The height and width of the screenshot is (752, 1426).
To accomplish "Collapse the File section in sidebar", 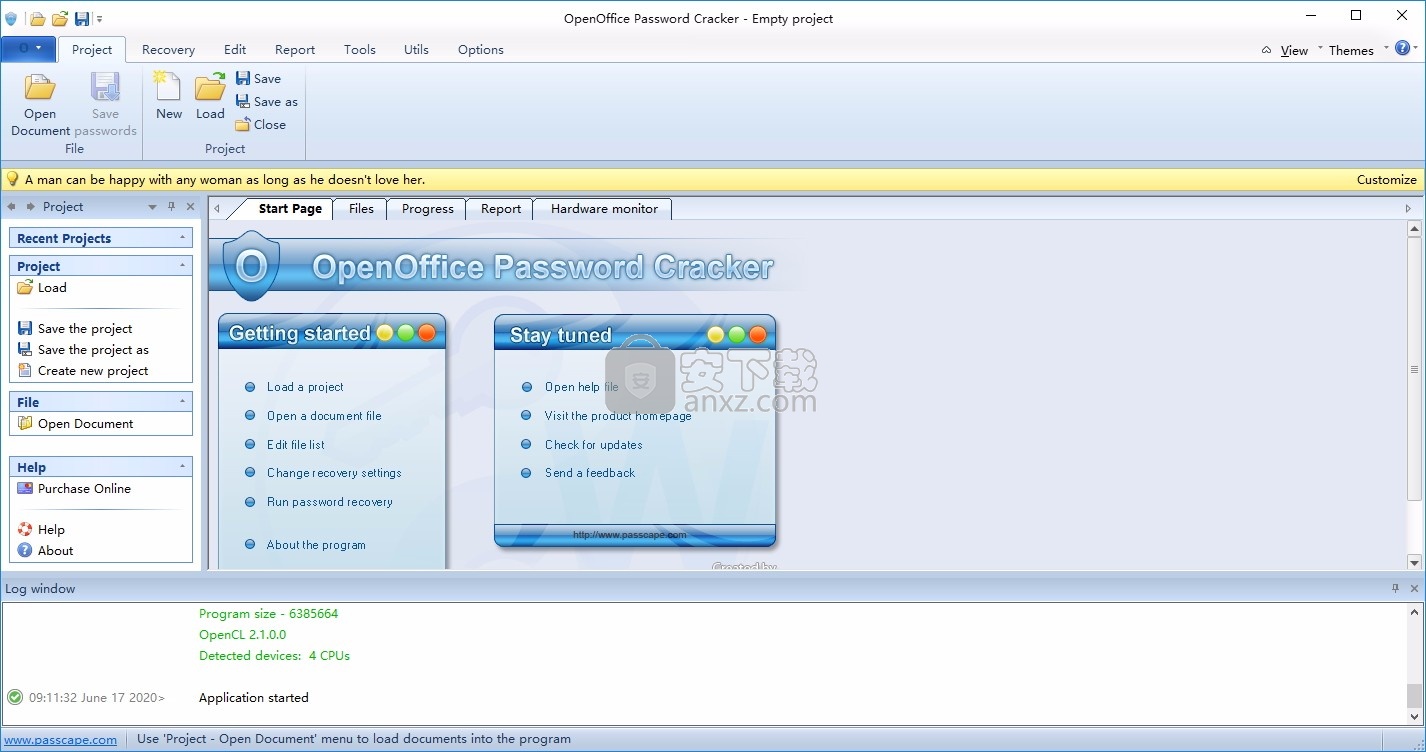I will tap(183, 402).
